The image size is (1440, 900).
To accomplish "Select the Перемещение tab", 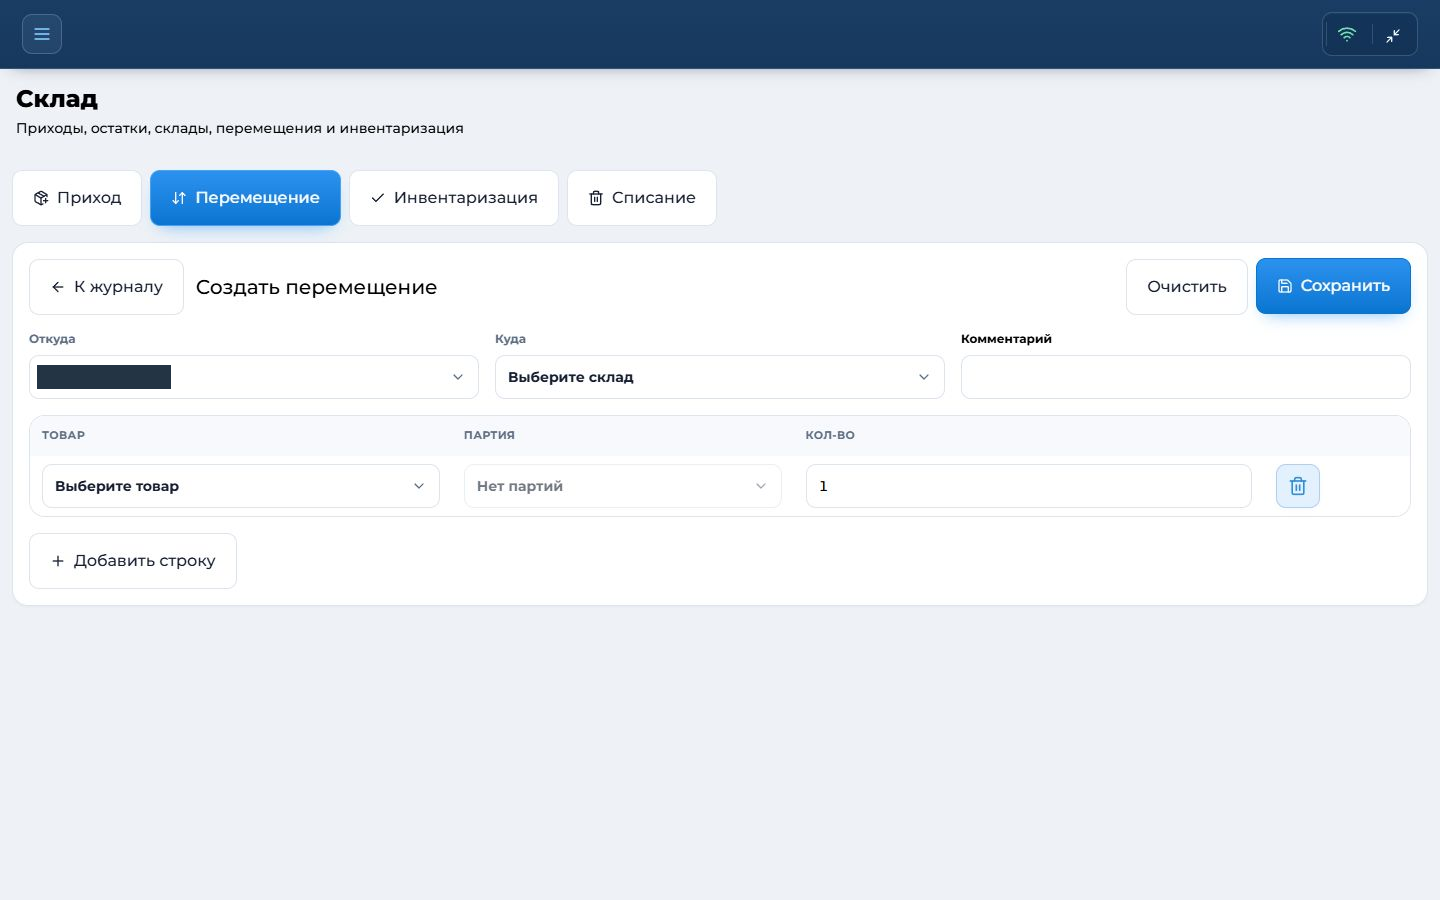I will click(245, 198).
